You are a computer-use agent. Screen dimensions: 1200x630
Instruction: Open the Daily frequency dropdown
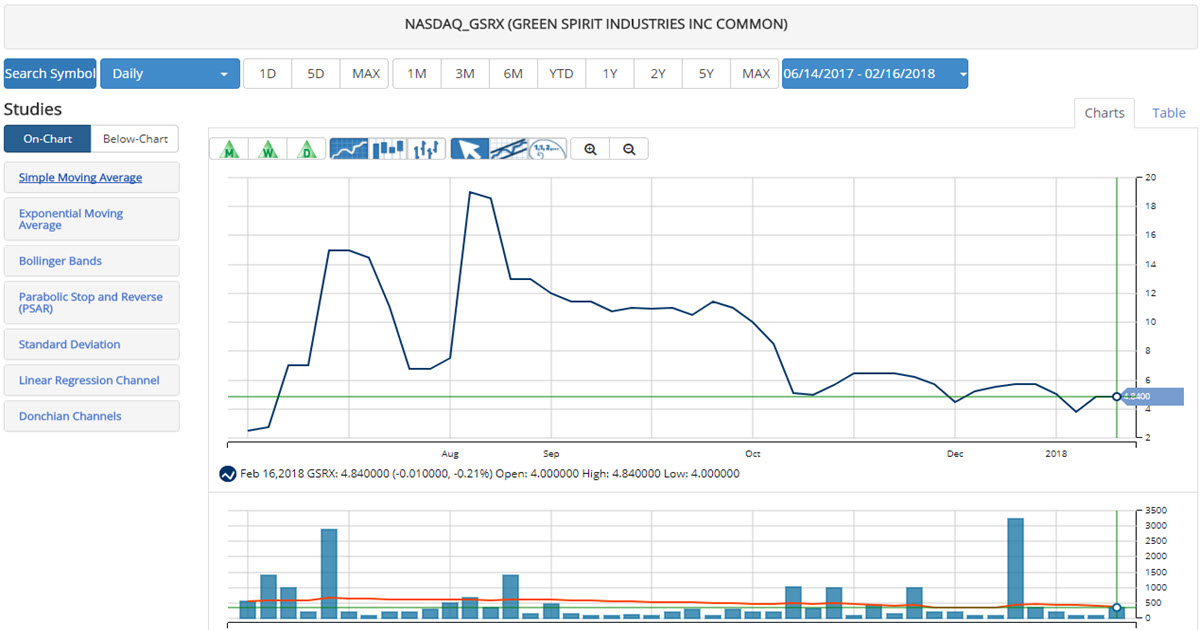click(170, 74)
